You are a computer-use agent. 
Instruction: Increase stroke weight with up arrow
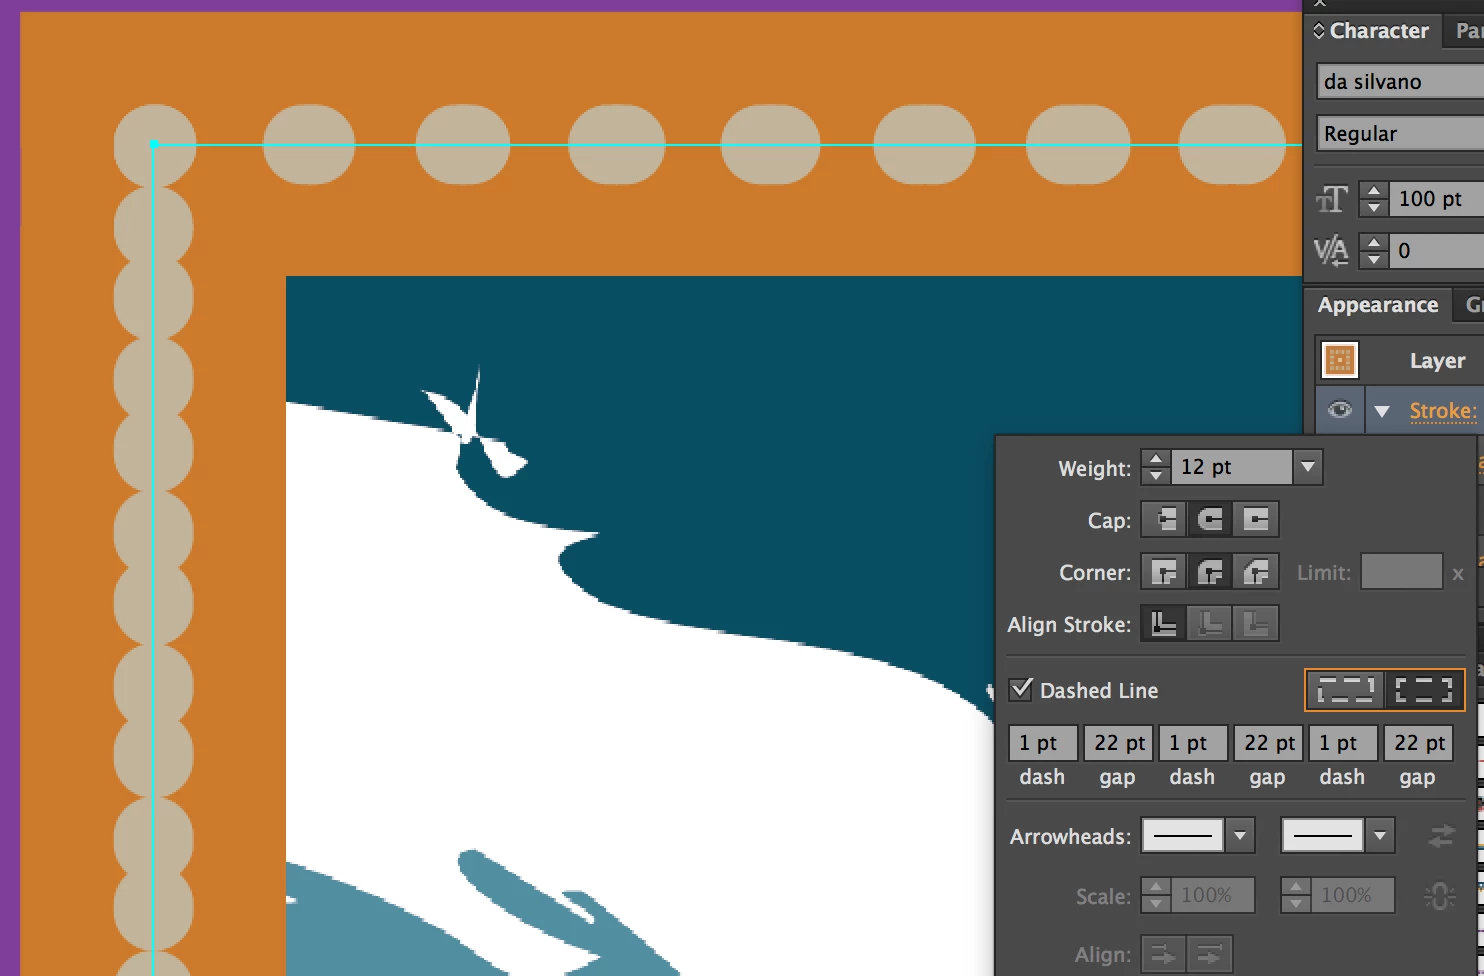(x=1156, y=459)
